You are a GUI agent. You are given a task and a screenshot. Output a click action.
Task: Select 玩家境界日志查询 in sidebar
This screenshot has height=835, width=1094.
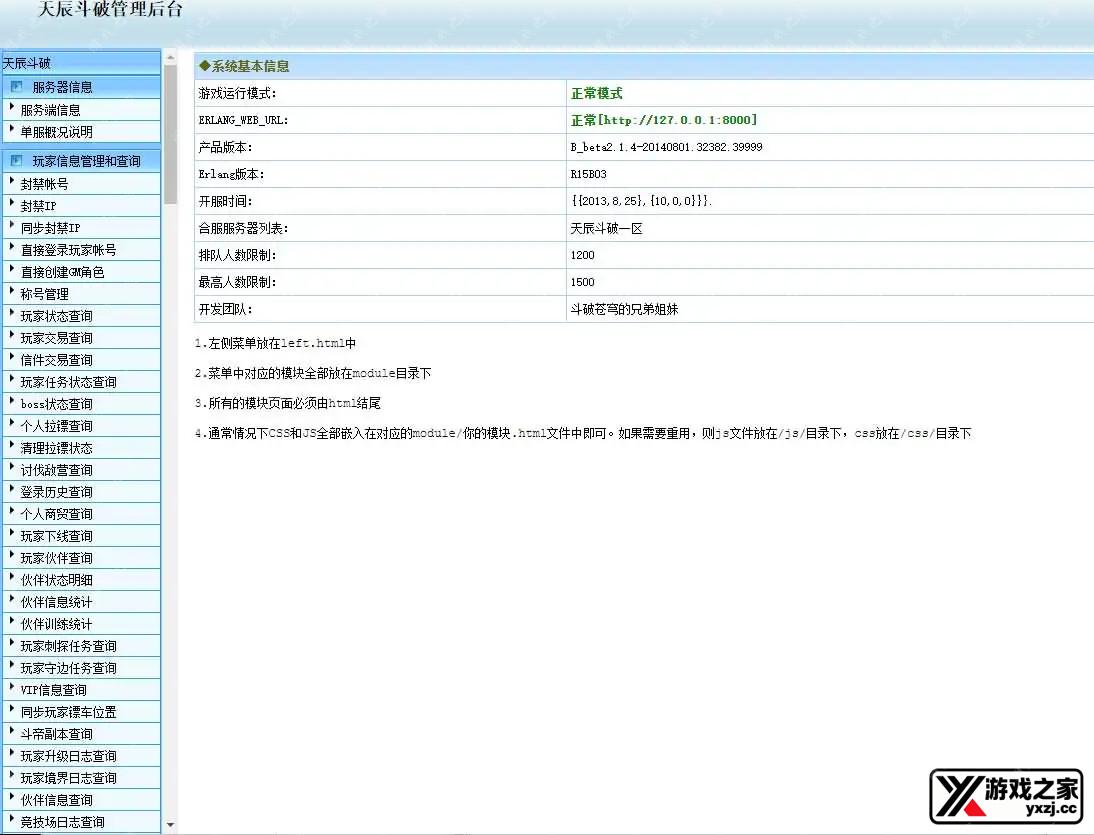pyautogui.click(x=68, y=778)
